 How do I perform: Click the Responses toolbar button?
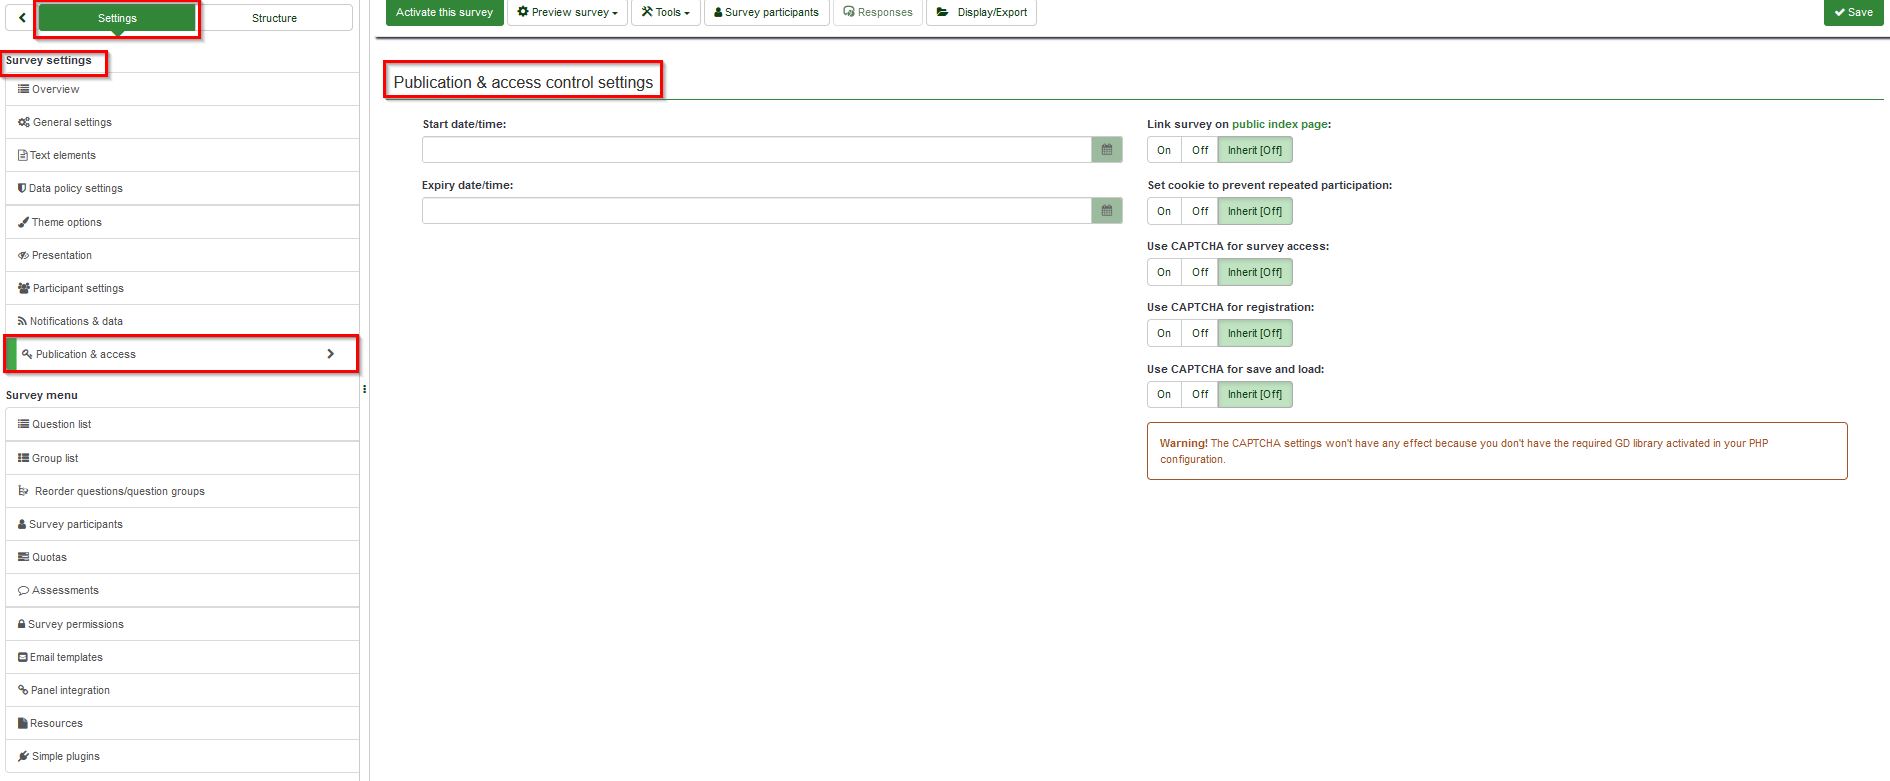[878, 12]
